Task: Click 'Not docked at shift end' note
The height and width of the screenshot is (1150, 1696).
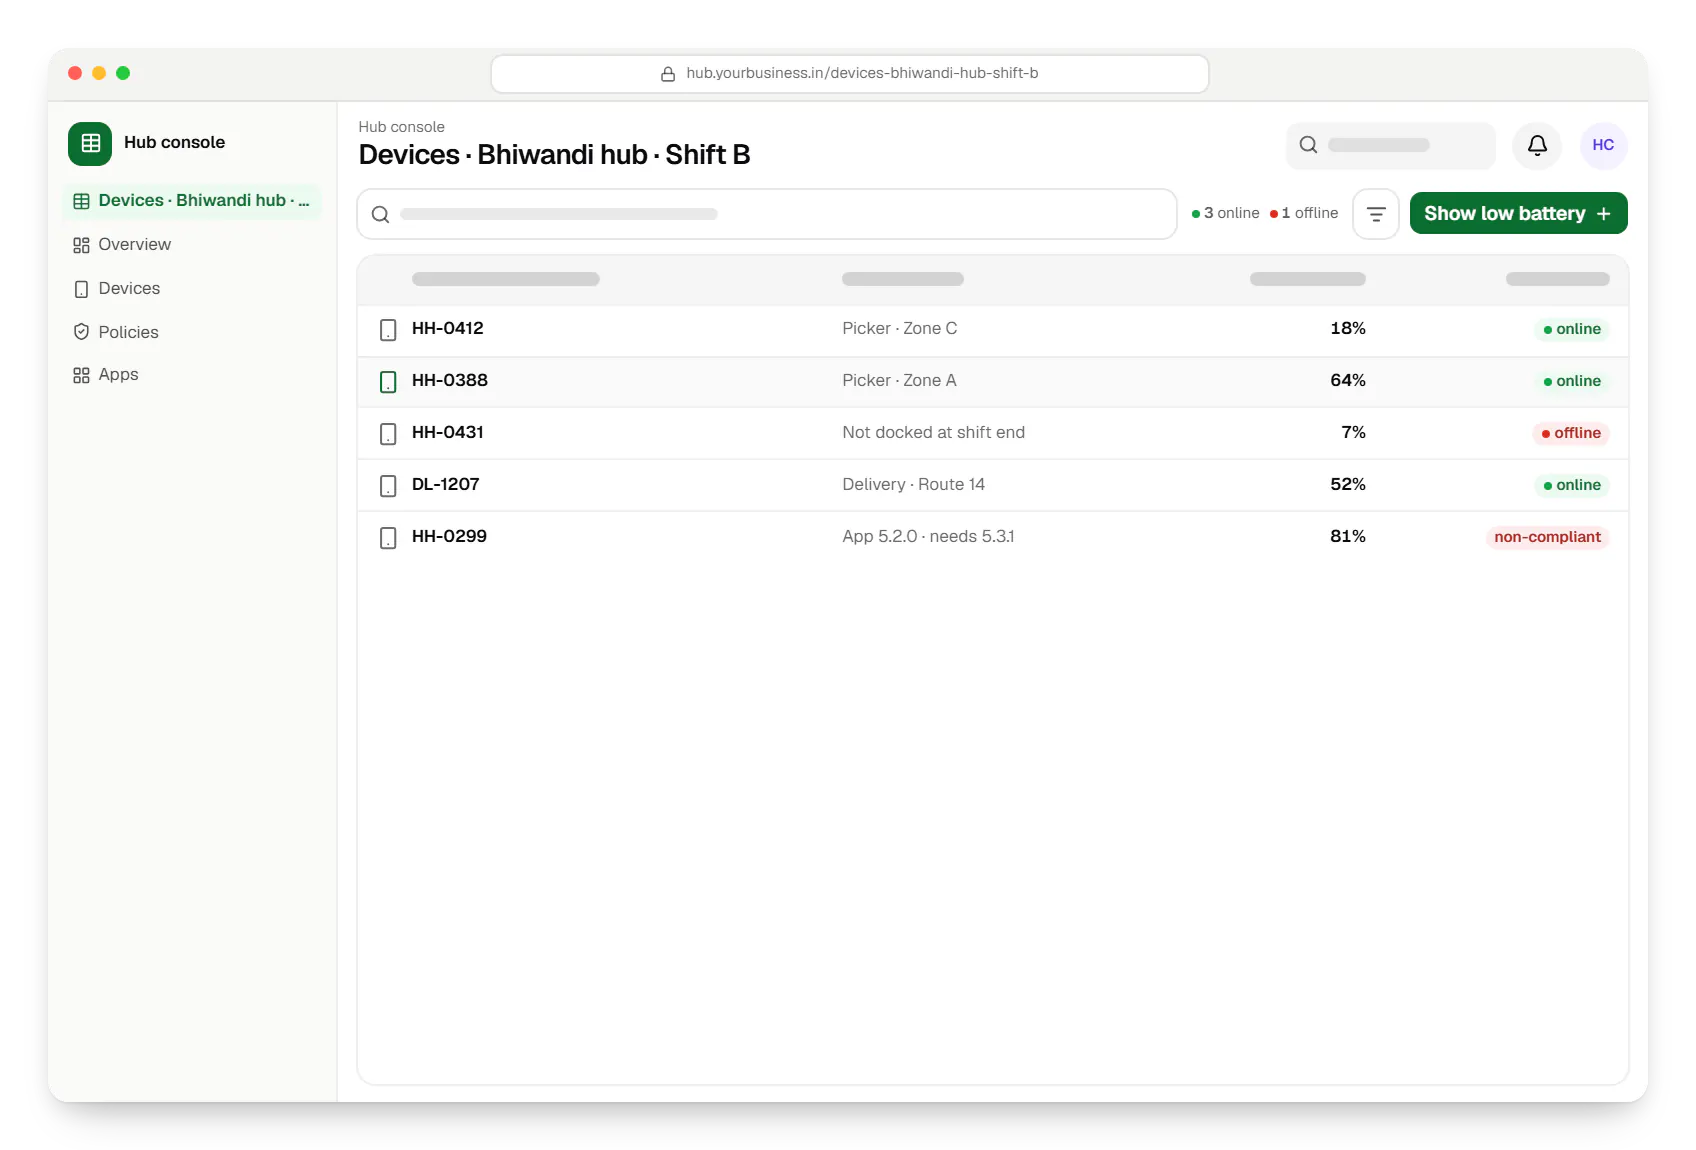Action: coord(933,432)
